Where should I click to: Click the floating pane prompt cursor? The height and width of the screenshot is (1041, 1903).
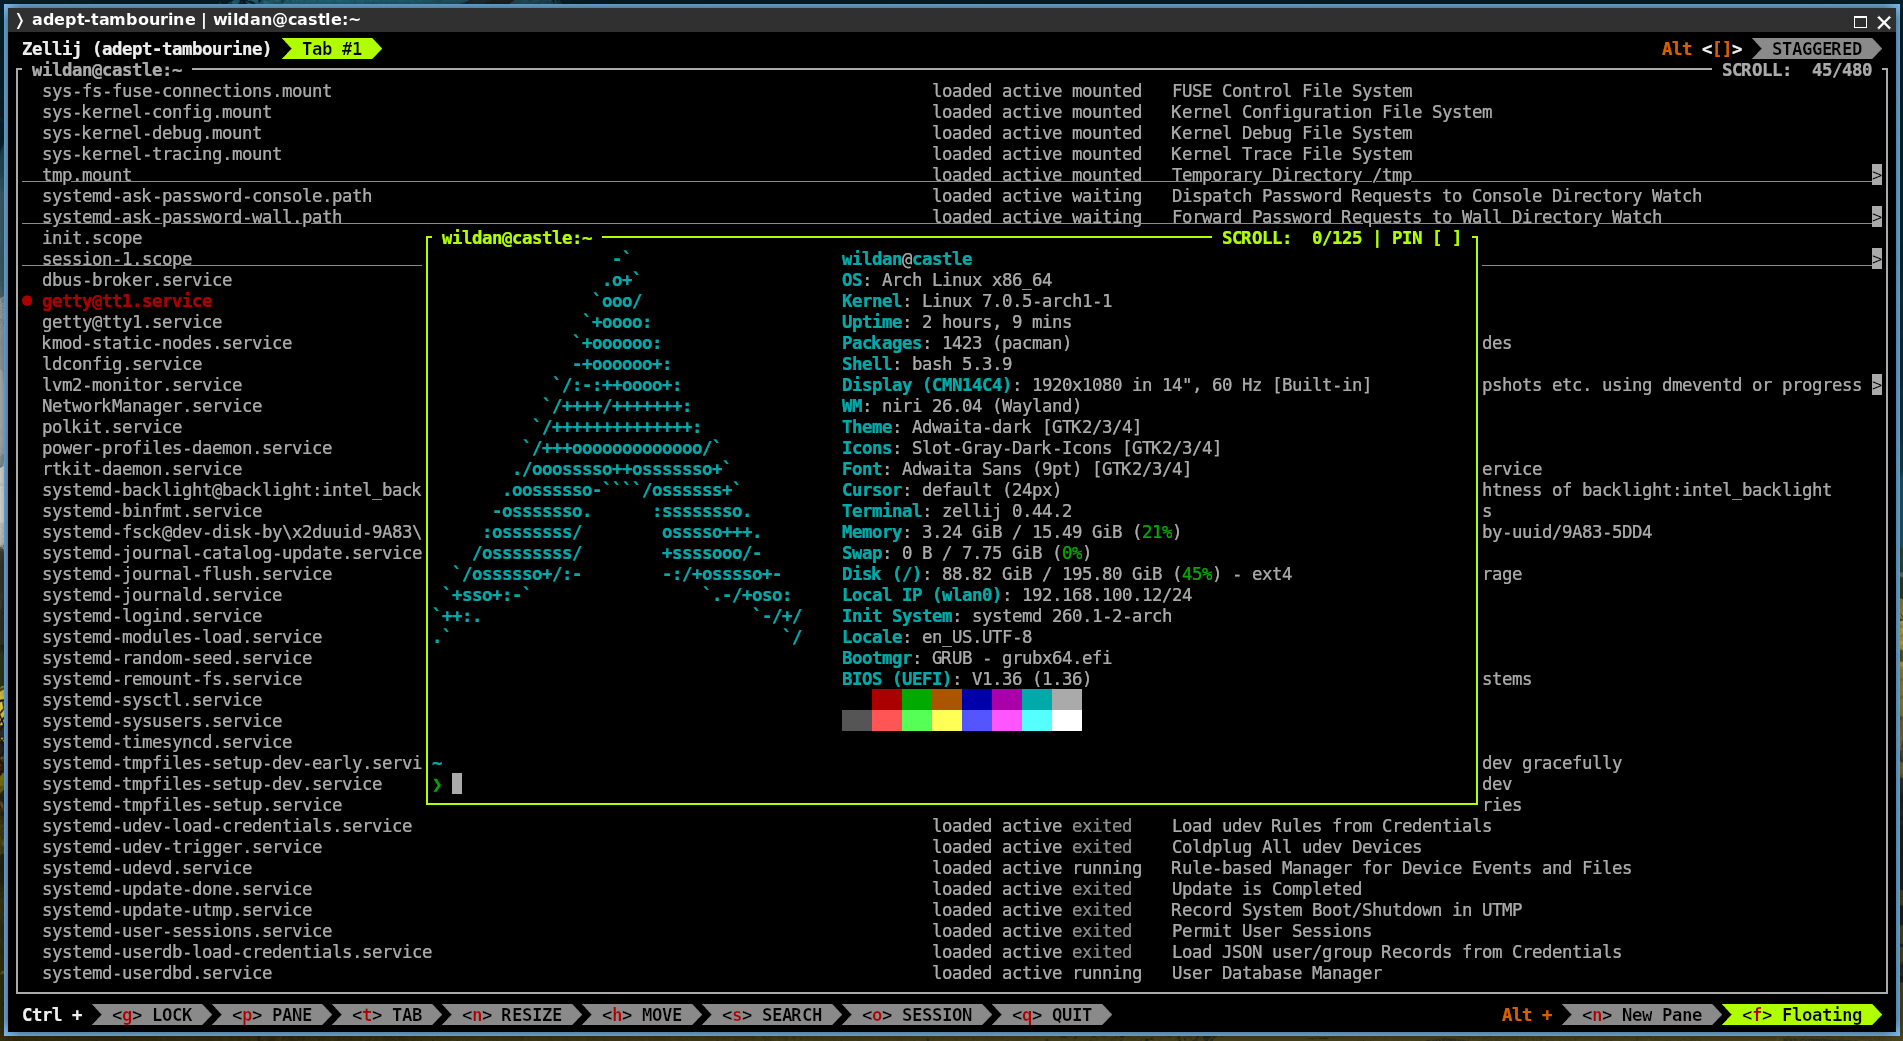point(457,784)
